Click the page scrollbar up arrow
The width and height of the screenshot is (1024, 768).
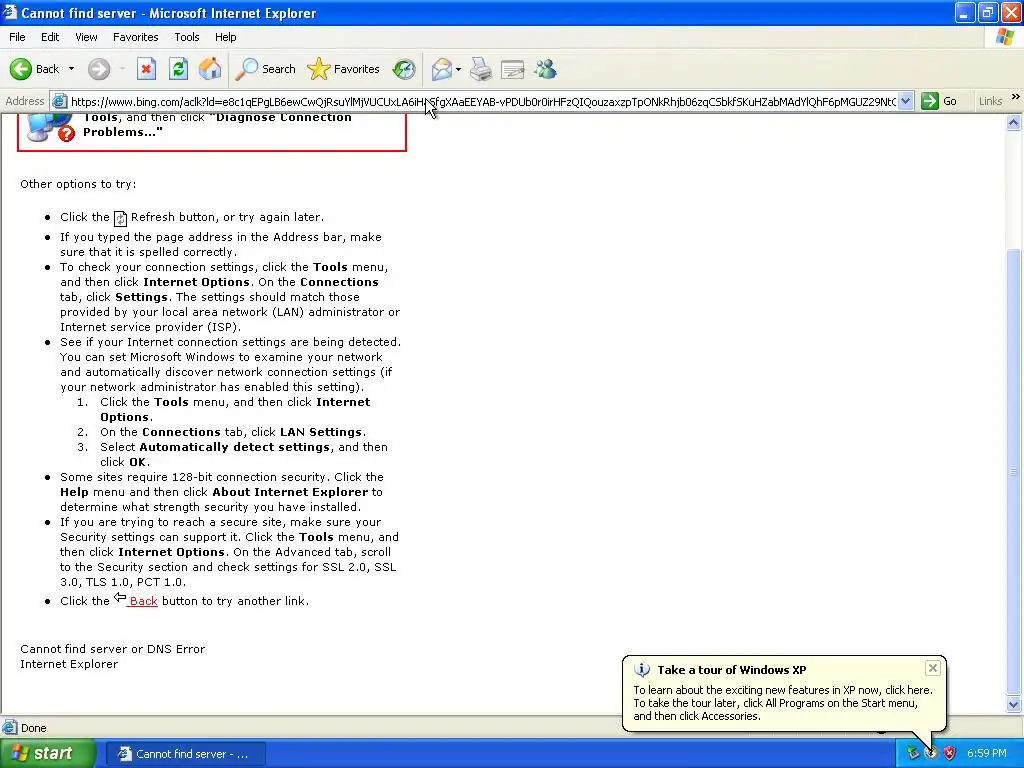coord(1014,122)
